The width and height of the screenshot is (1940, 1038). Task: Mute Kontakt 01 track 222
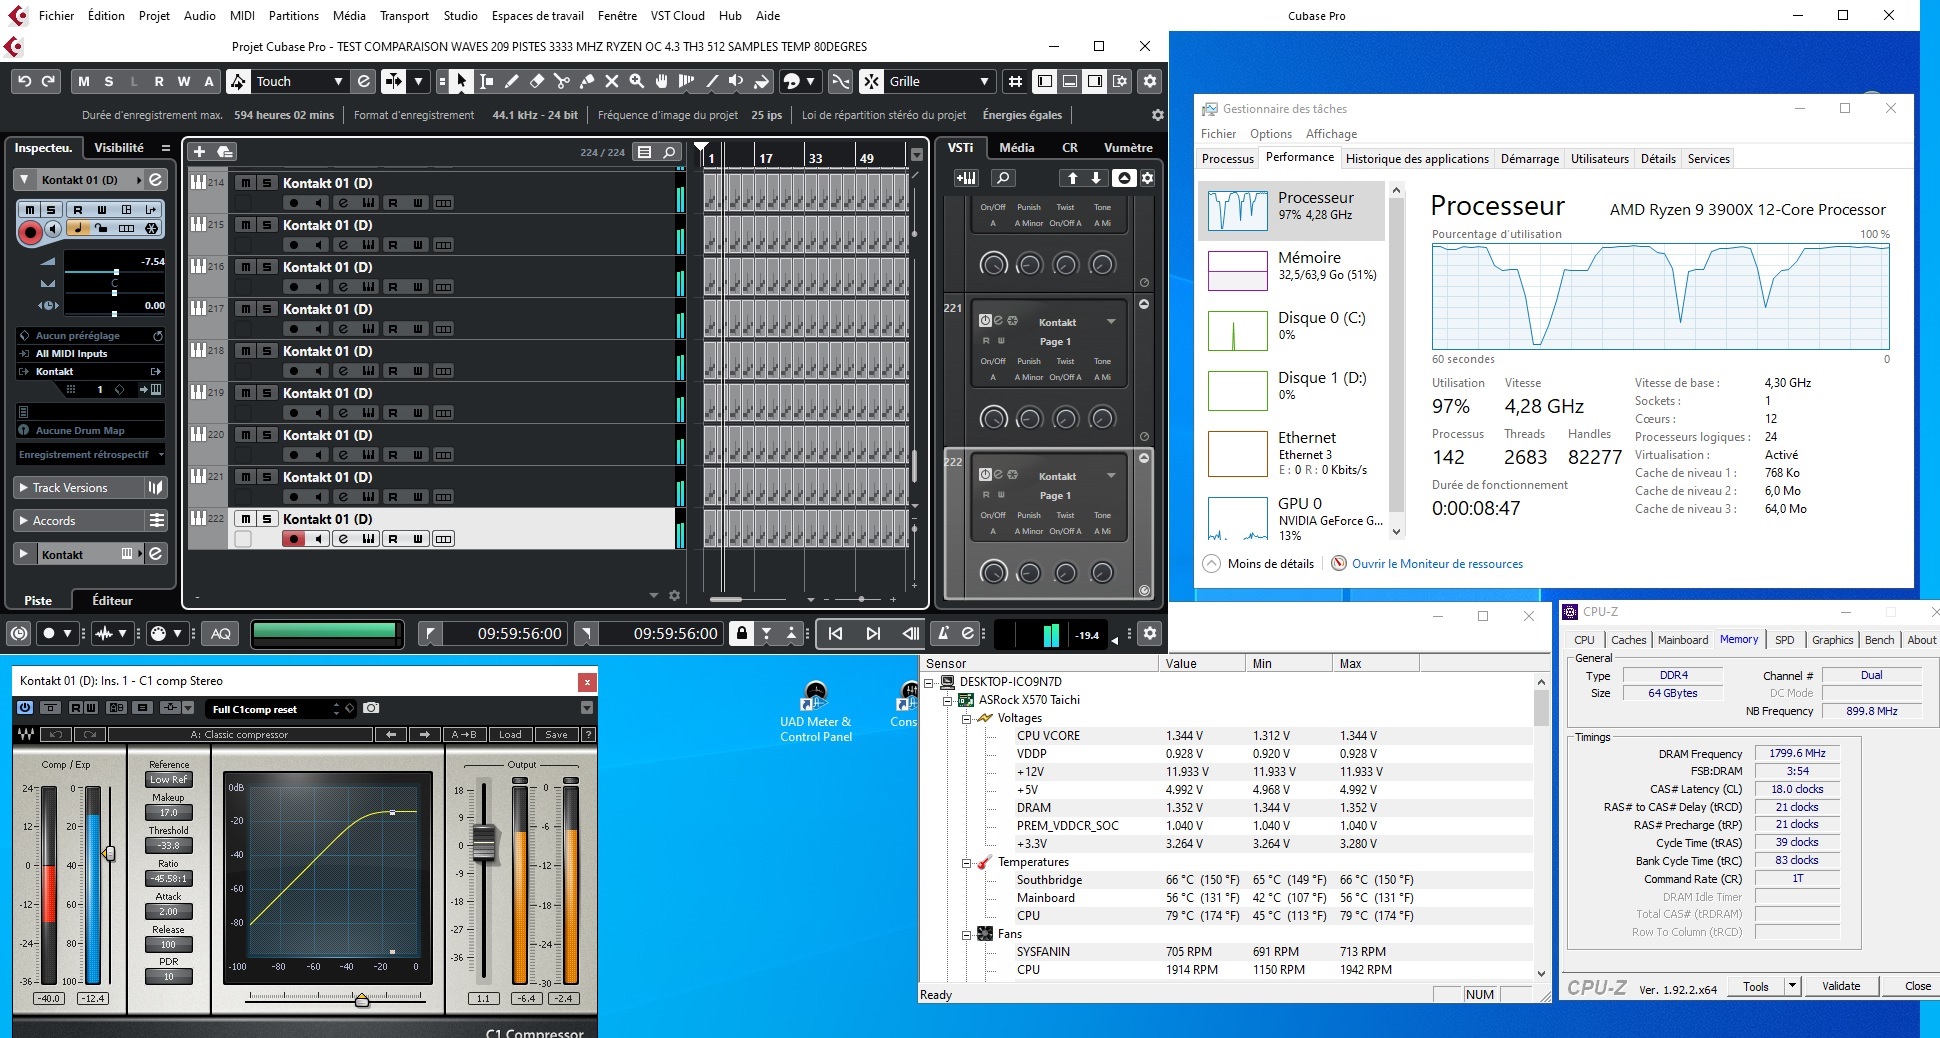[245, 519]
